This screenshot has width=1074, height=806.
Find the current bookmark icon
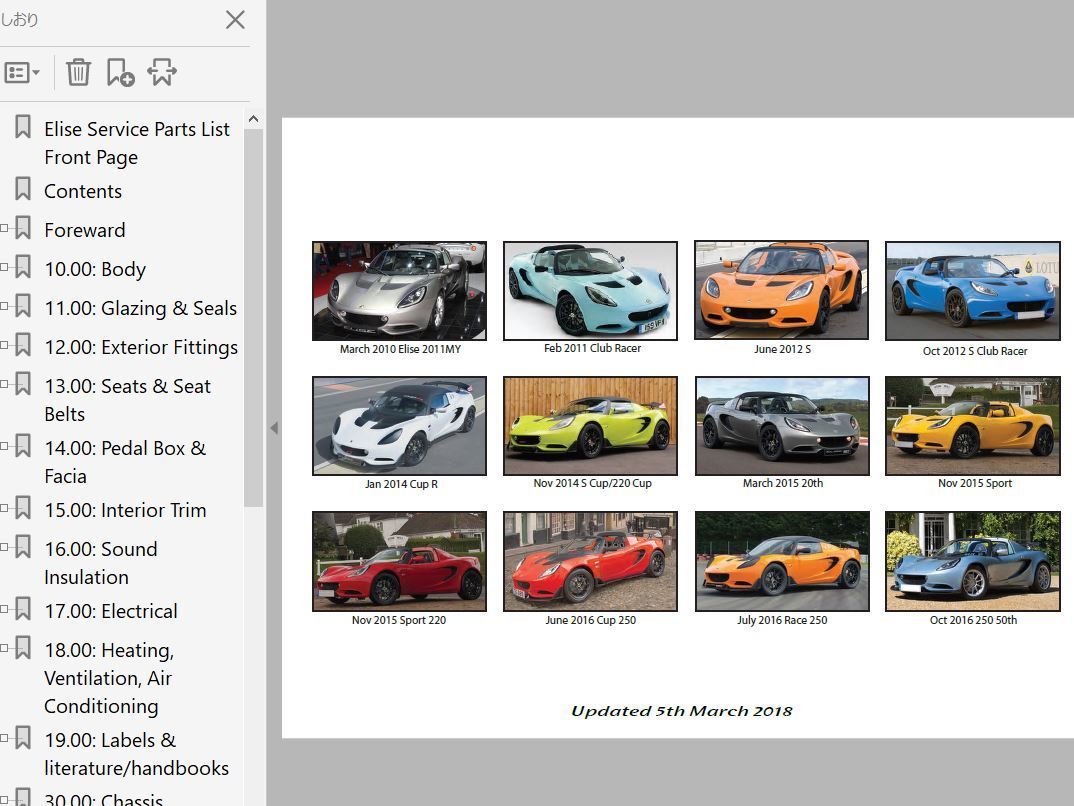tap(162, 73)
